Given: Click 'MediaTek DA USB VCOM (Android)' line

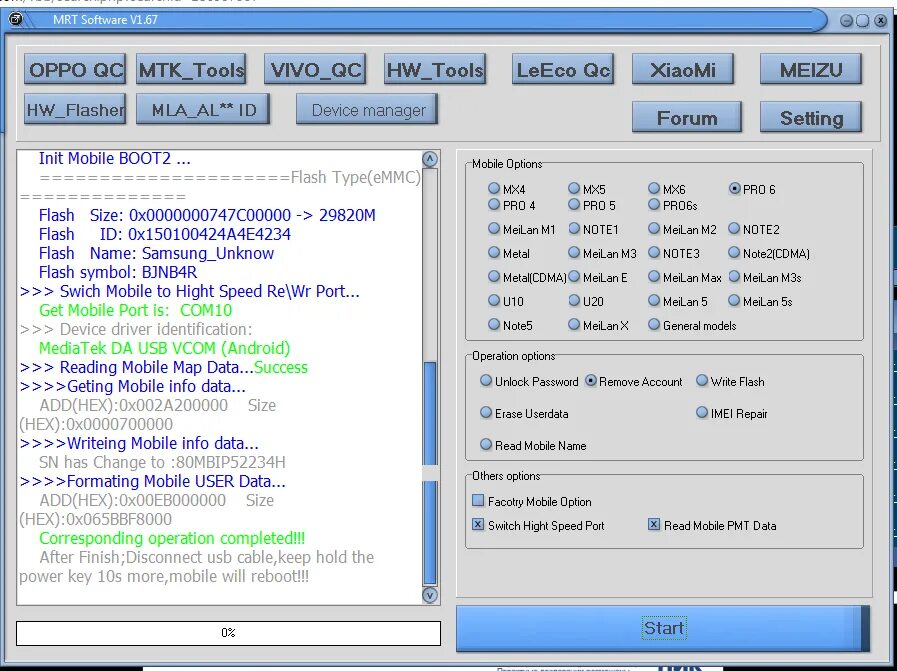Looking at the screenshot, I should point(165,348).
